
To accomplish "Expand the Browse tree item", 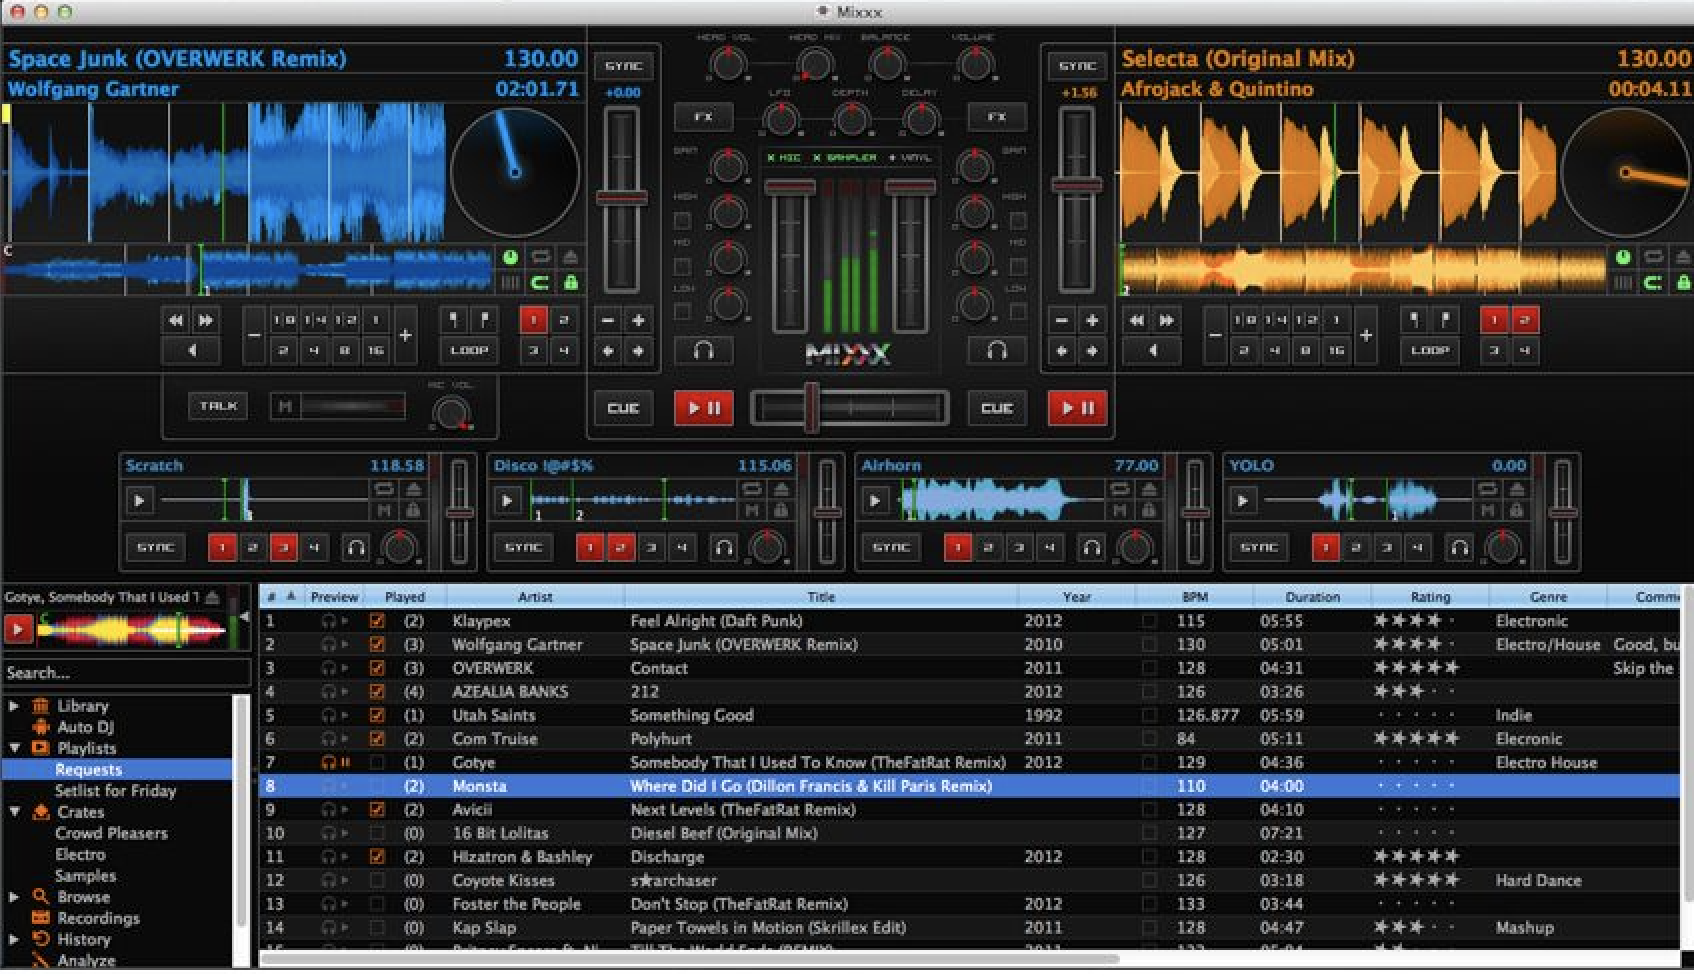I will pyautogui.click(x=14, y=897).
